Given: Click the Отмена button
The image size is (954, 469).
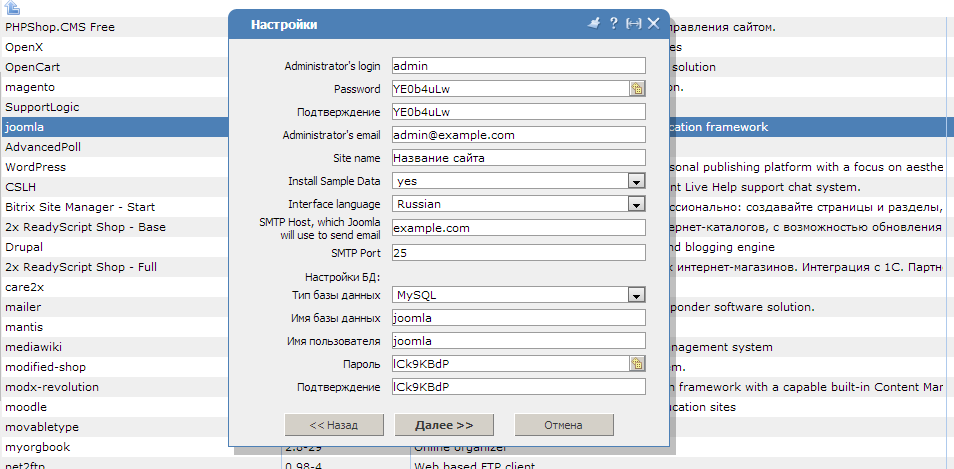Looking at the screenshot, I should click(x=564, y=425).
